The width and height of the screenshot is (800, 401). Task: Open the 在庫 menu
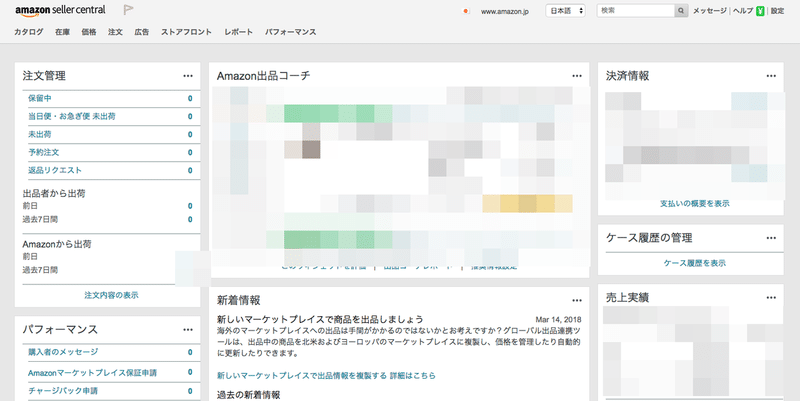pyautogui.click(x=62, y=32)
